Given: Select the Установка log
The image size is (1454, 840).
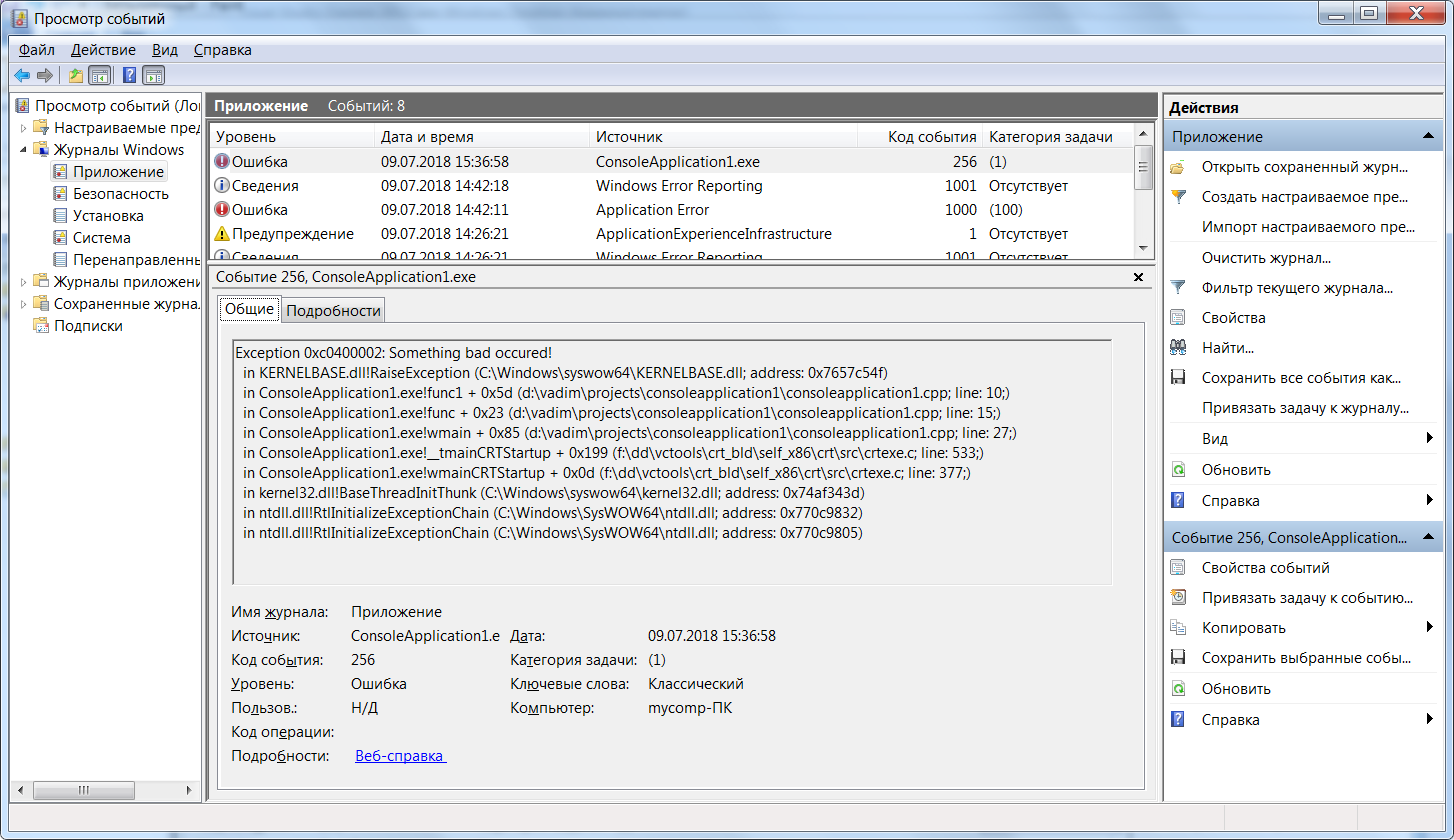Looking at the screenshot, I should pos(108,216).
